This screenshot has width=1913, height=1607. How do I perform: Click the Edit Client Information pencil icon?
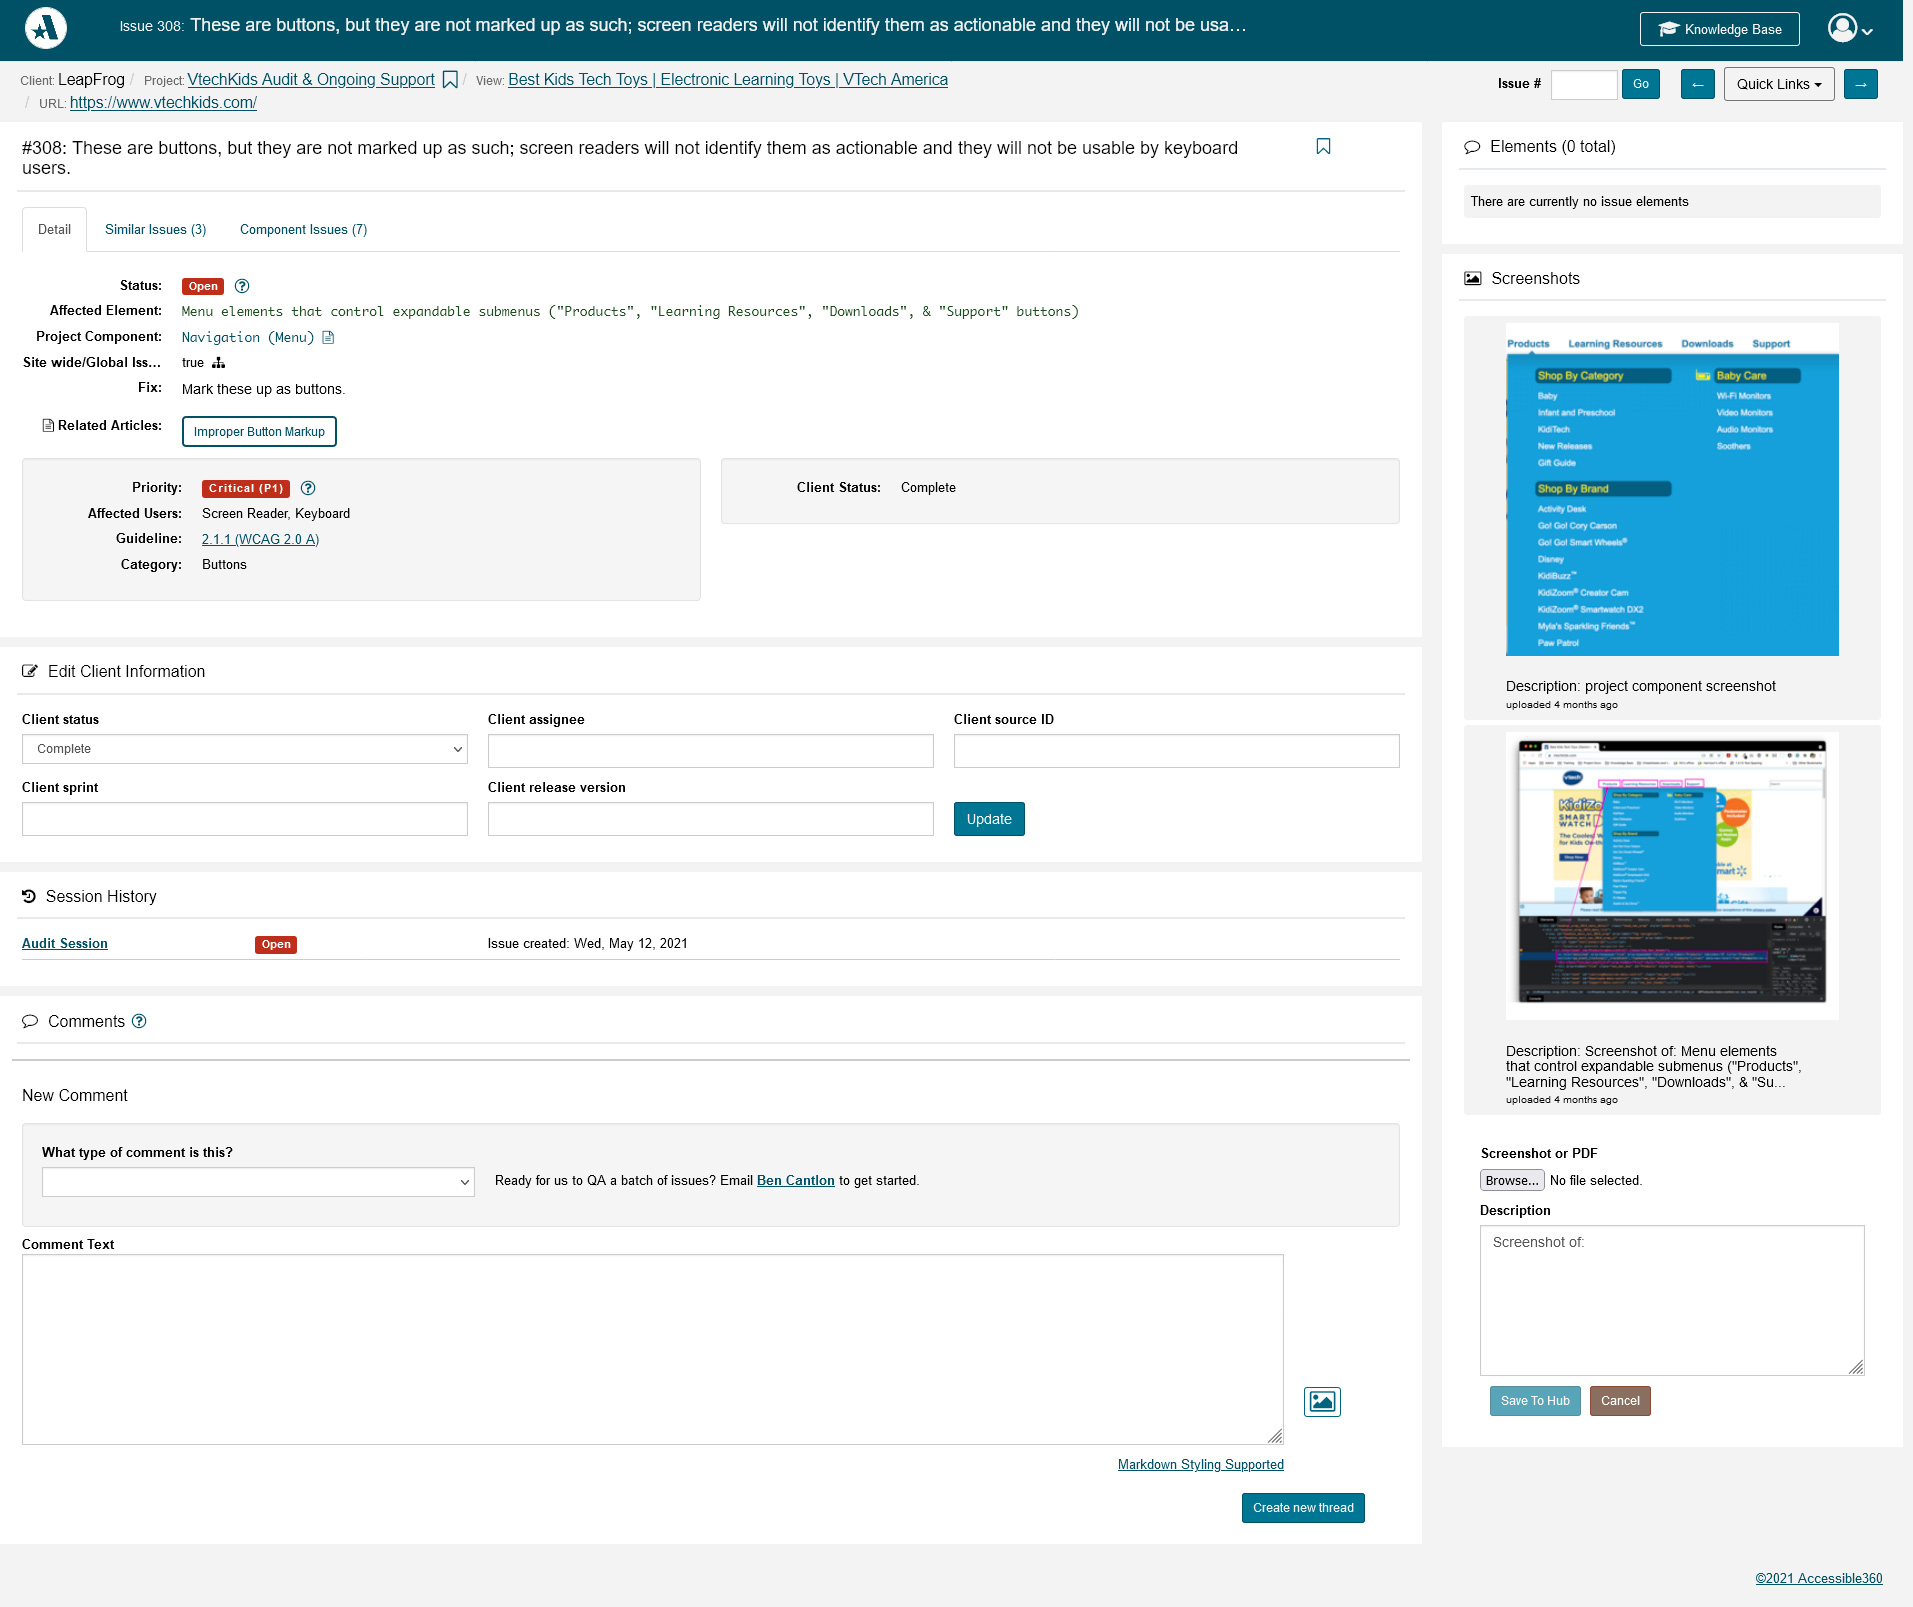(30, 672)
